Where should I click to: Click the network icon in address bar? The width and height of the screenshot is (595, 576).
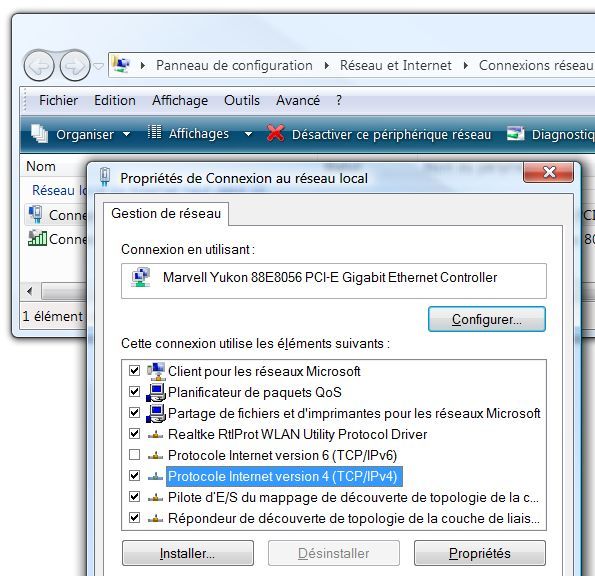click(x=121, y=65)
